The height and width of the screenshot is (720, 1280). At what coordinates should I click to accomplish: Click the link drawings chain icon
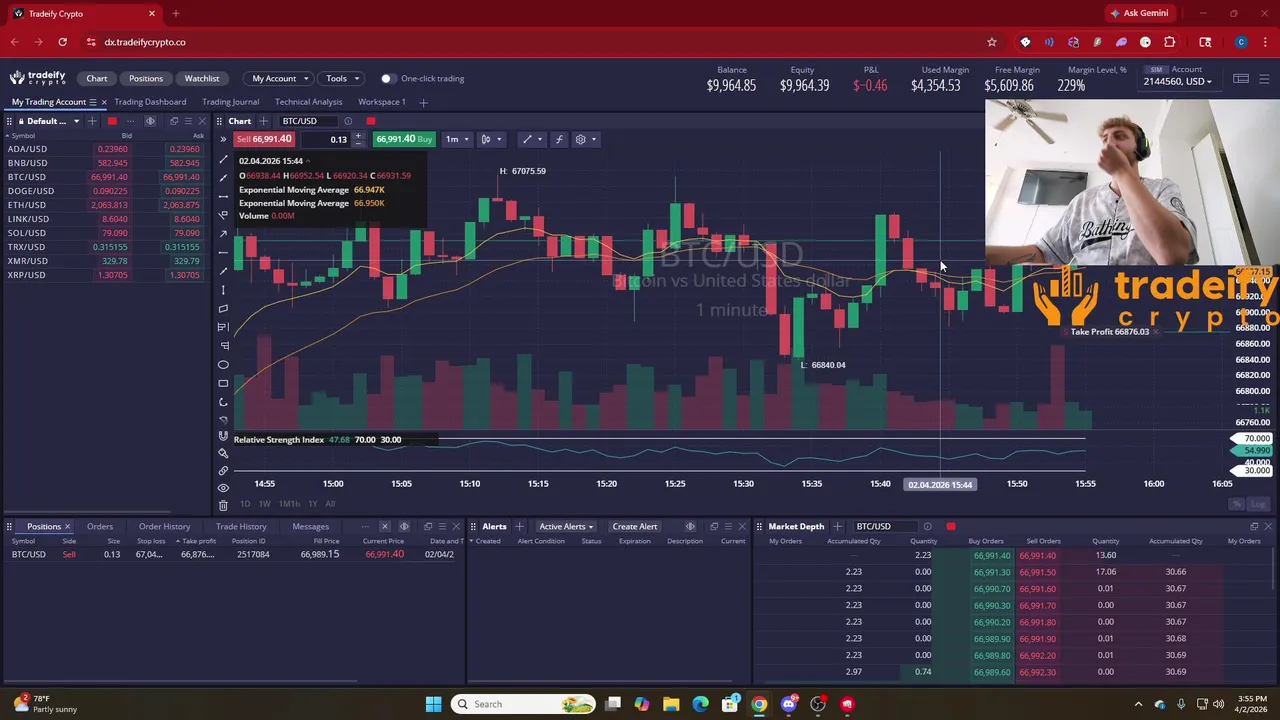(223, 470)
